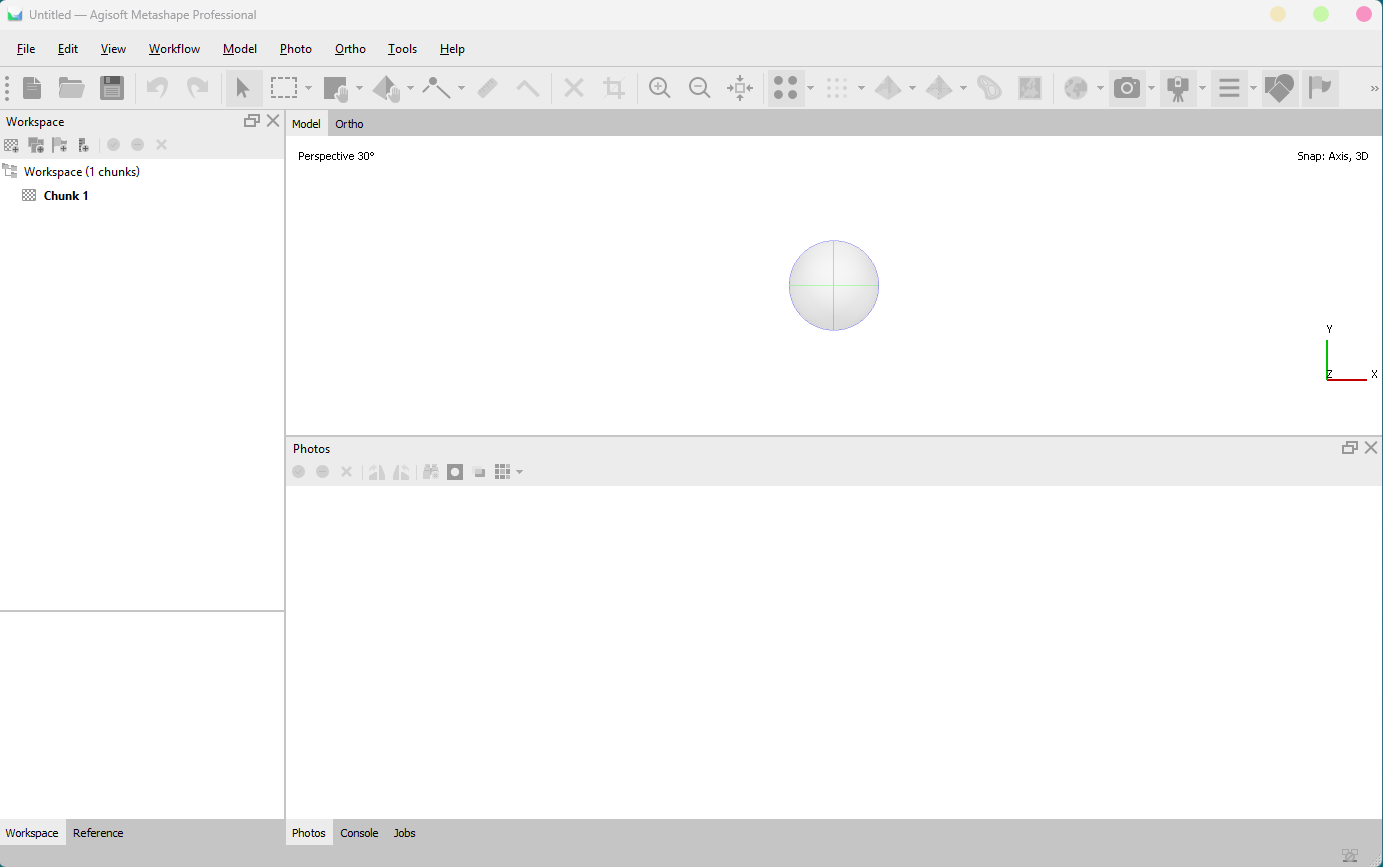1383x867 pixels.
Task: Select the Draw Polyline tool
Action: [x=437, y=88]
